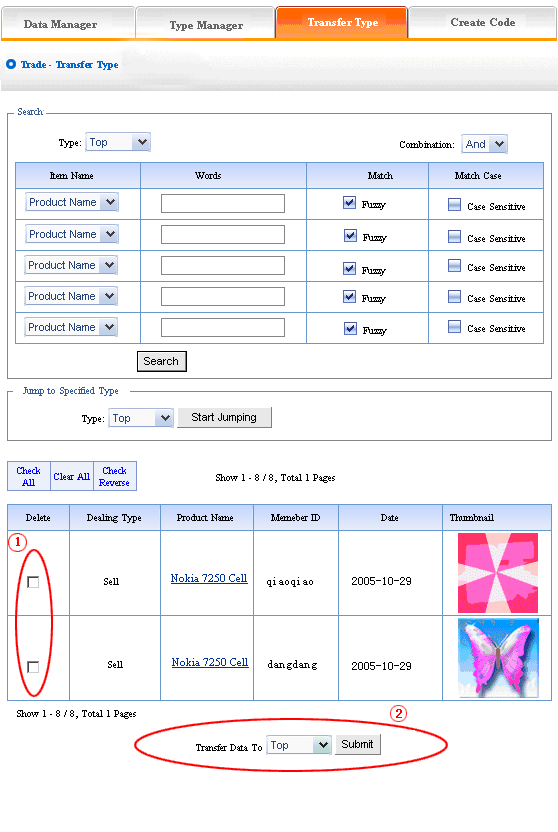Click the Clear All link
558x832 pixels.
tap(72, 476)
